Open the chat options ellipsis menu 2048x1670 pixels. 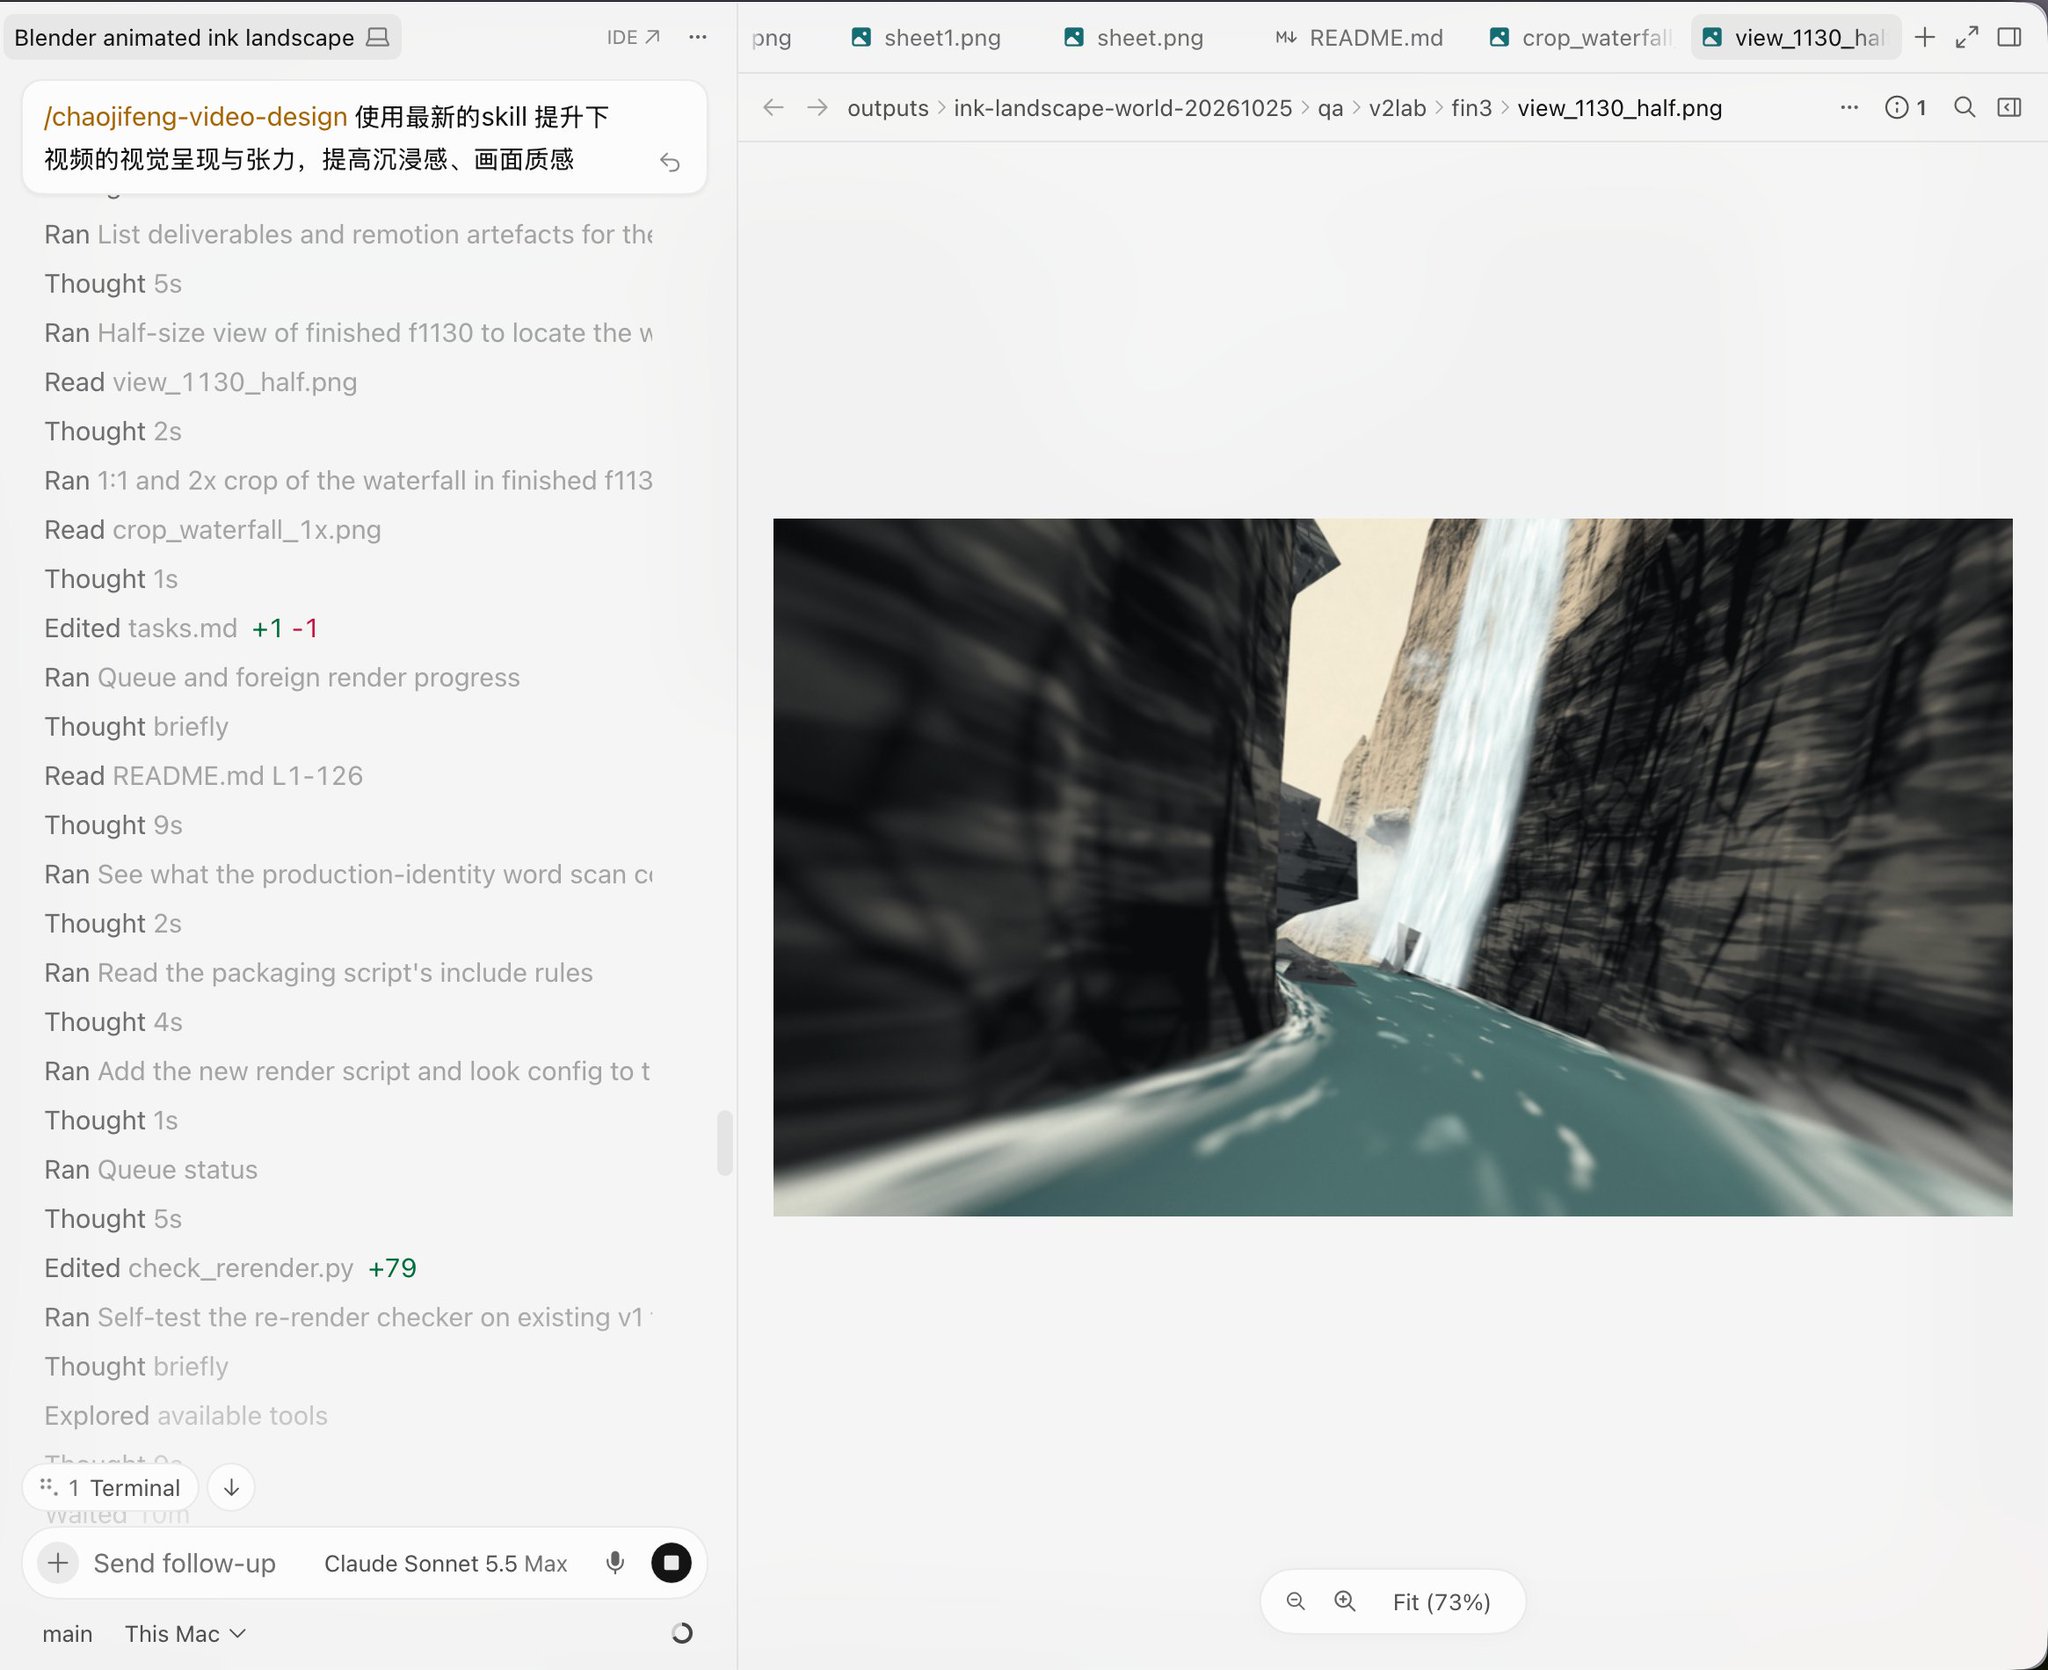[x=698, y=37]
